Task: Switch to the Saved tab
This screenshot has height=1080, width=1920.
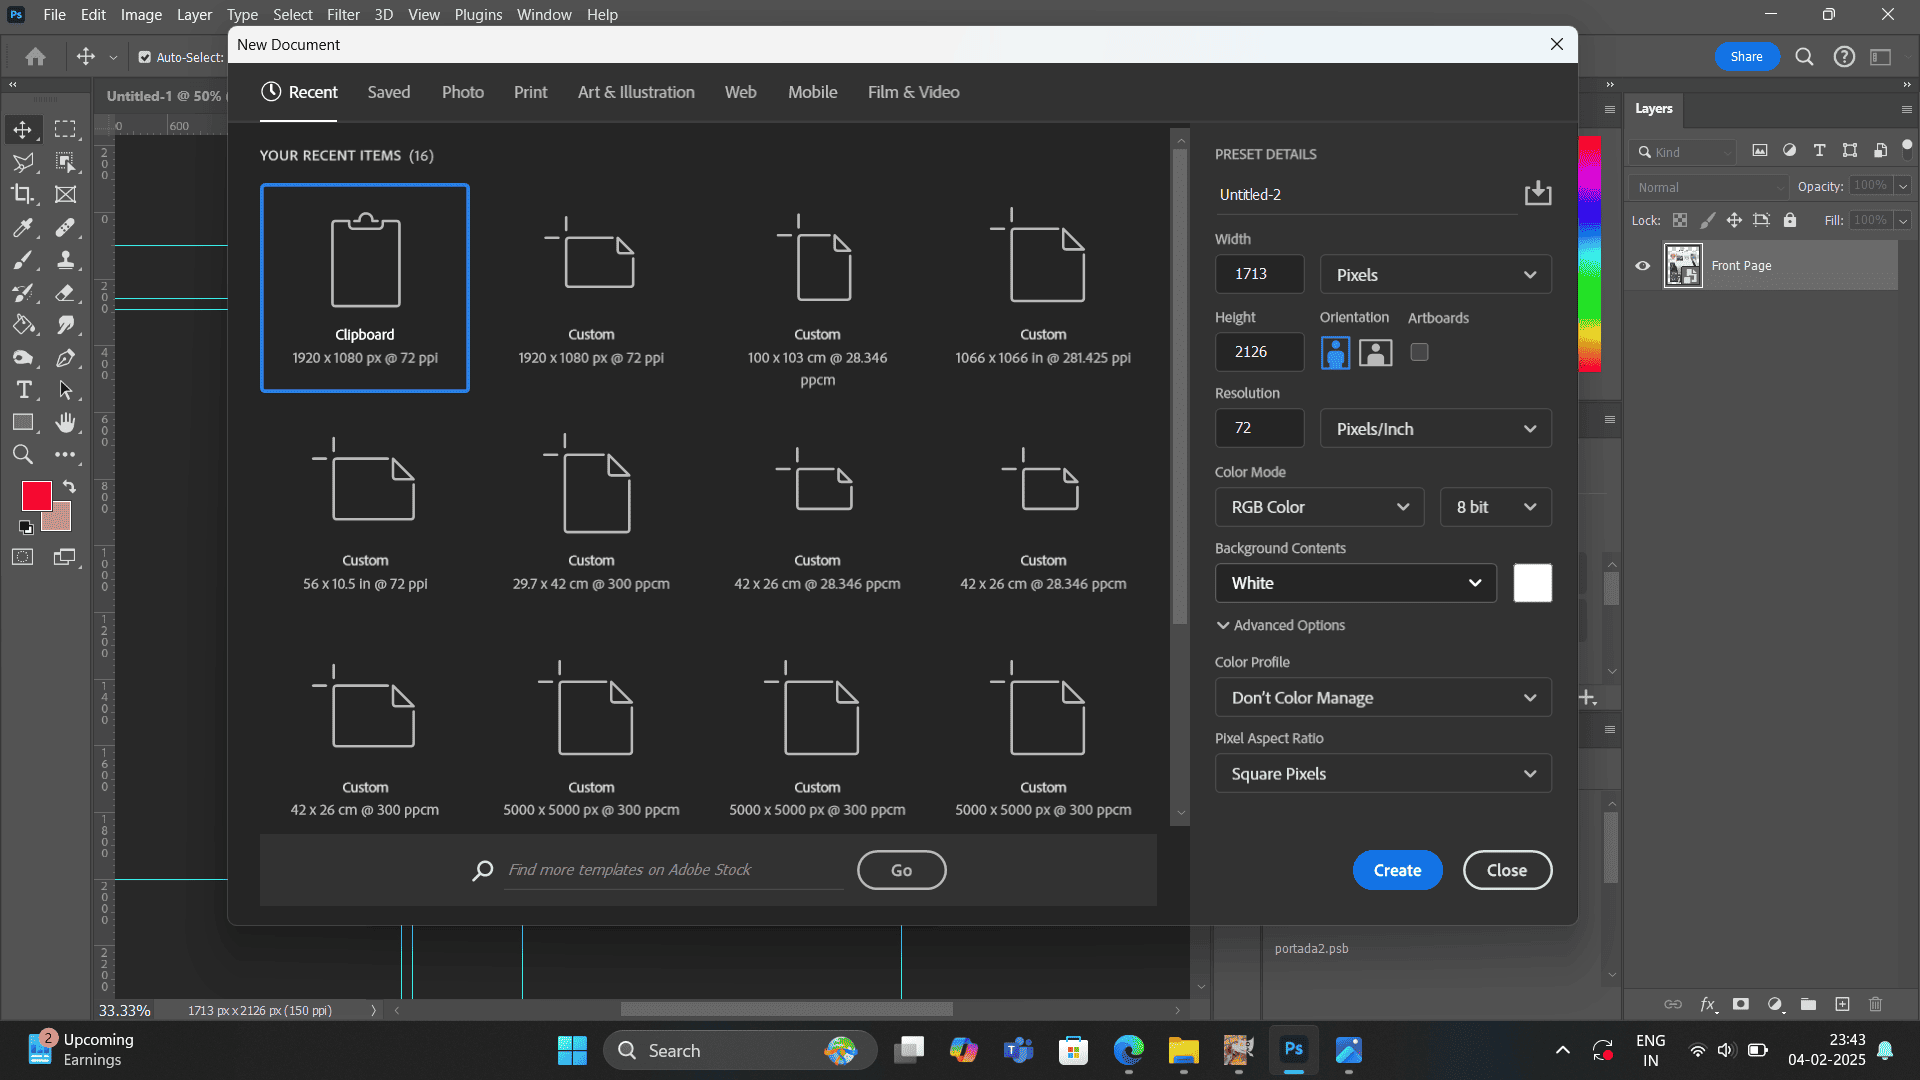Action: click(x=388, y=92)
